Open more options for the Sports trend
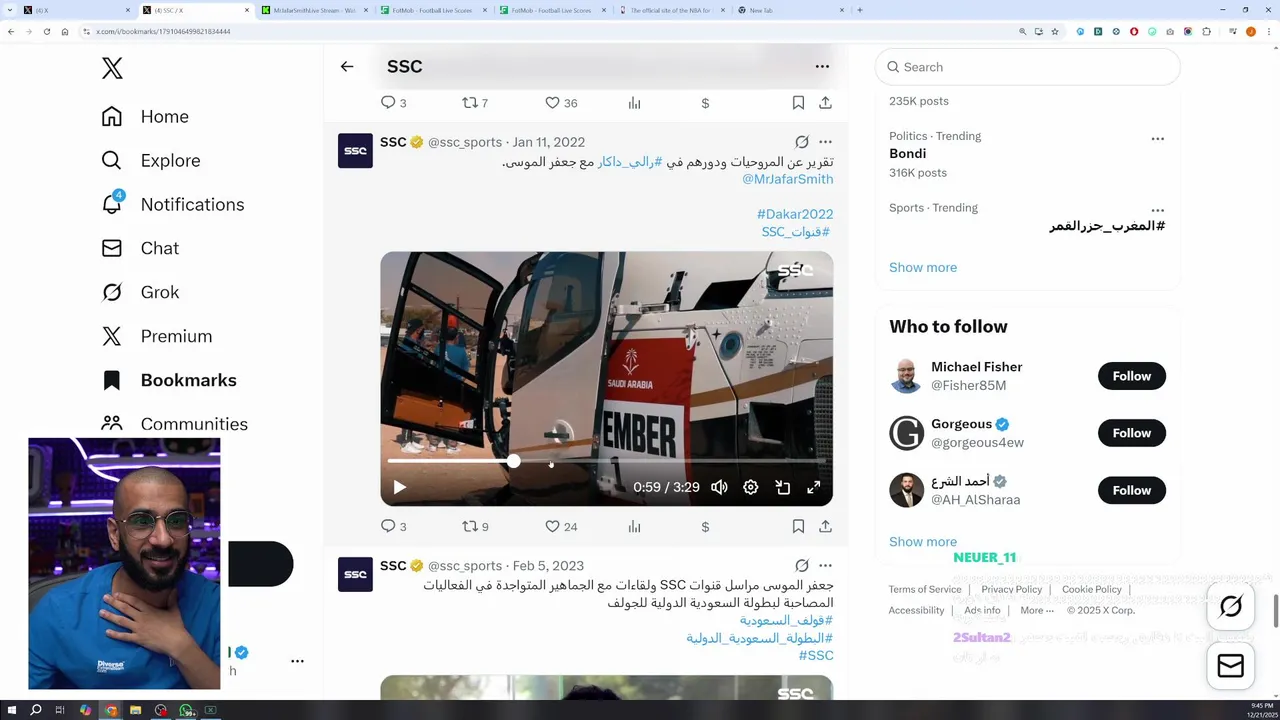 click(1157, 211)
